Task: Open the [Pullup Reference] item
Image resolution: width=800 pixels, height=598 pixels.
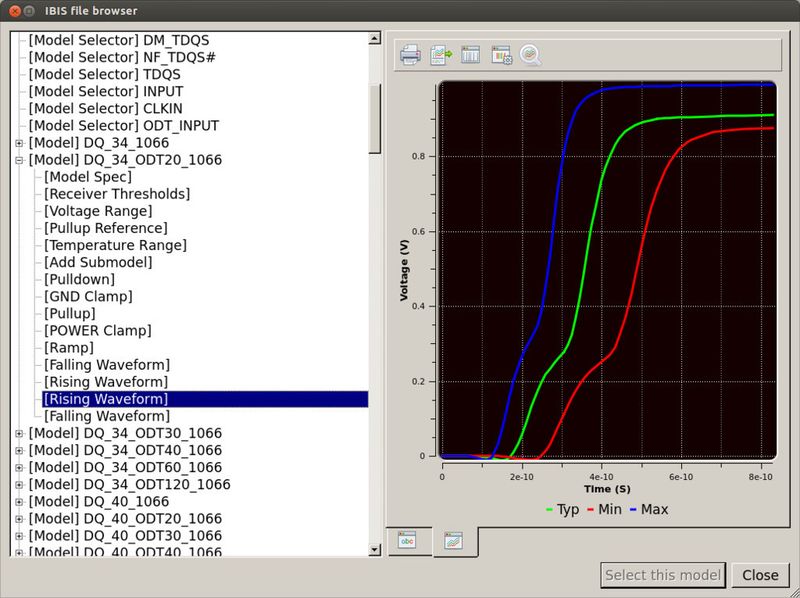Action: (x=106, y=228)
